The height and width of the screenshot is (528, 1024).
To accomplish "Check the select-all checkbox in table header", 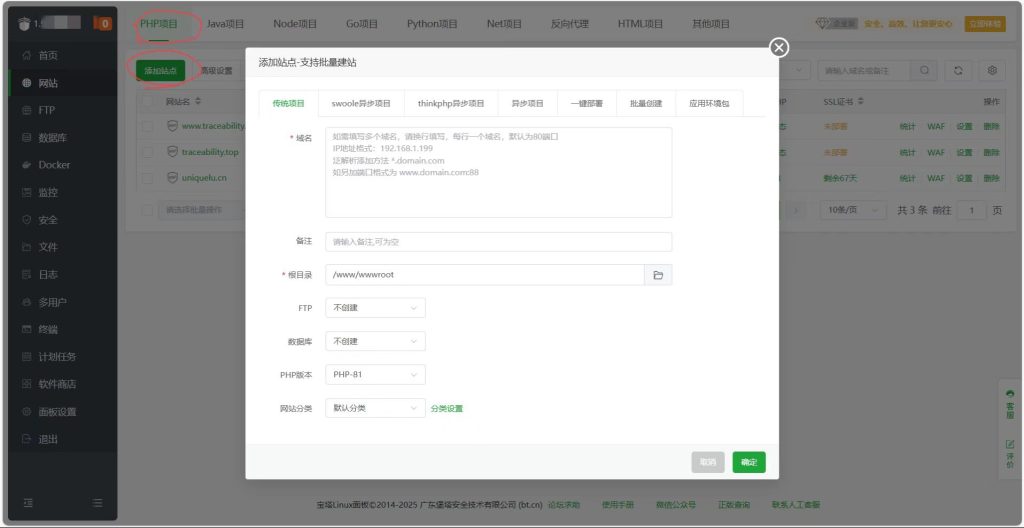I will (x=147, y=101).
